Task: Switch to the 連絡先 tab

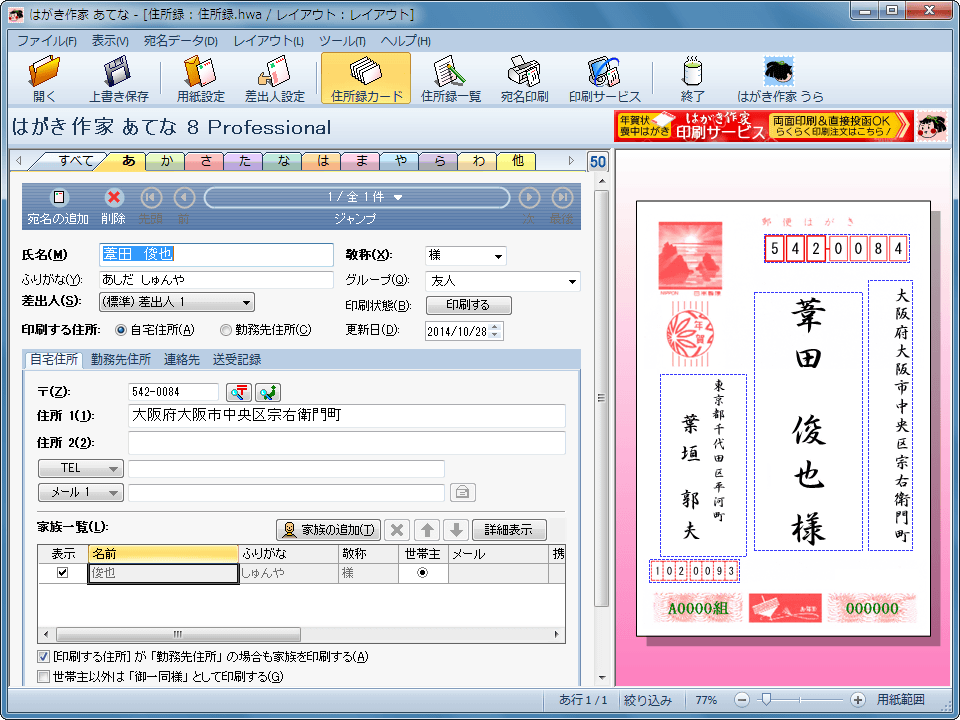Action: pos(182,360)
